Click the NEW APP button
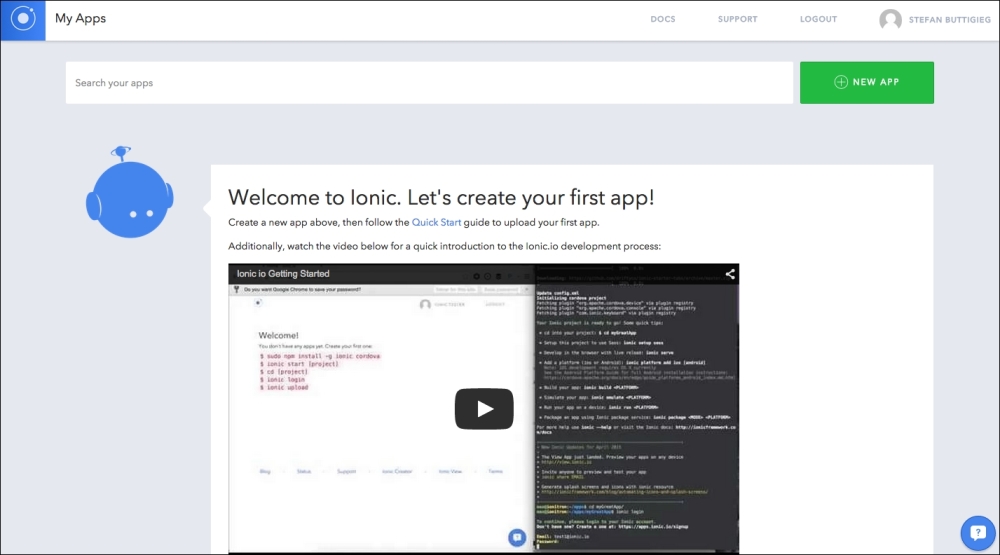 867,82
